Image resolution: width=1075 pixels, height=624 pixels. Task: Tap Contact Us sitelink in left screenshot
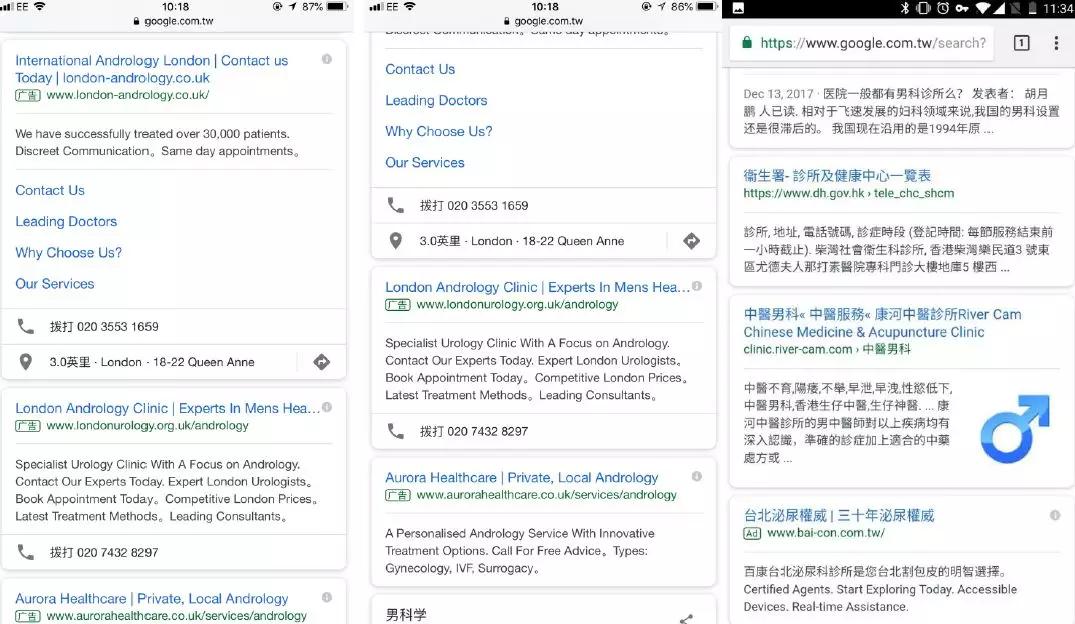click(x=50, y=190)
